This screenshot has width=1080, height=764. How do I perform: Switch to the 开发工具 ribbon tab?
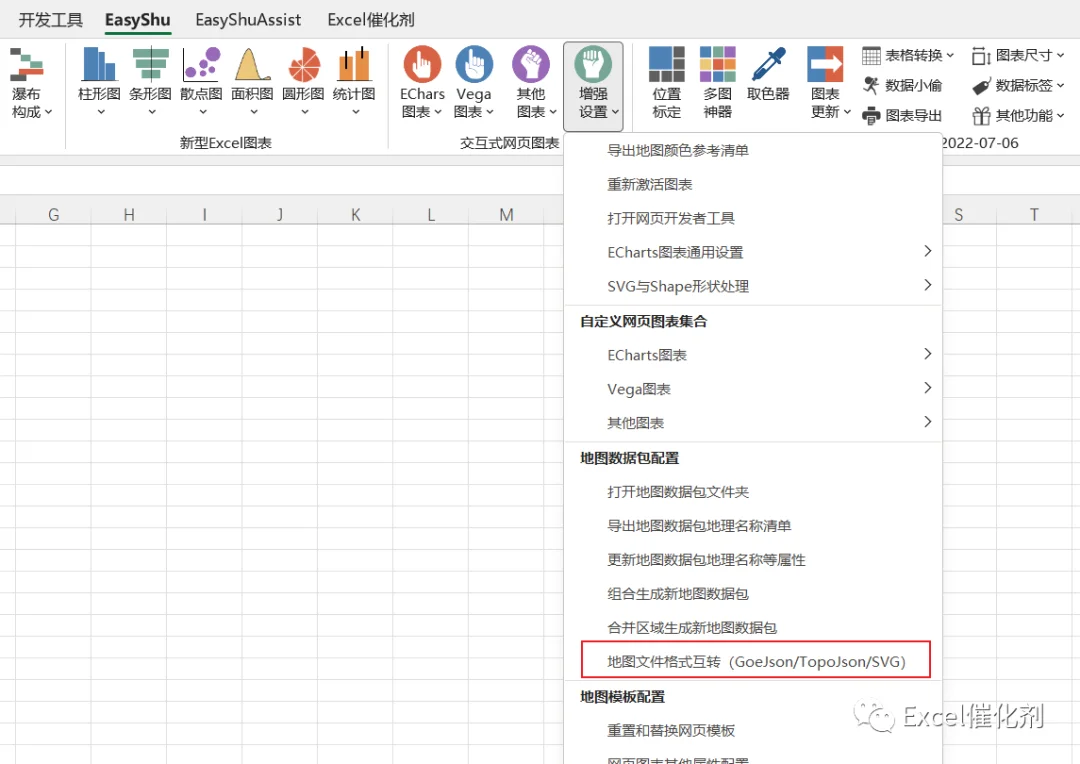[50, 20]
